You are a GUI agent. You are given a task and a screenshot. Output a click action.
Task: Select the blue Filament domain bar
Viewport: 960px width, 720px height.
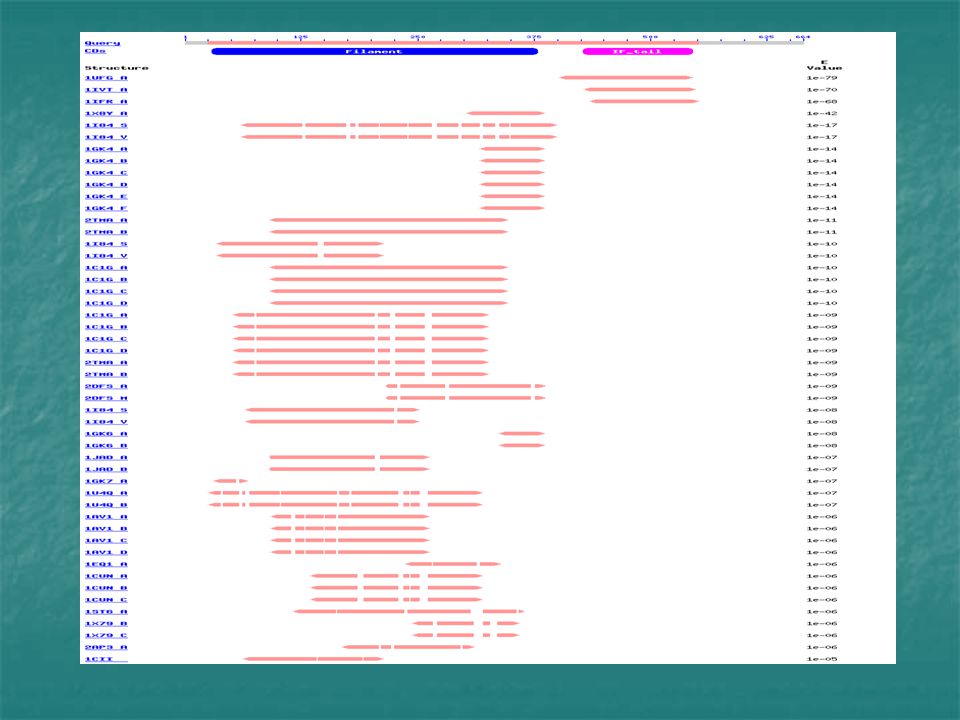[x=375, y=51]
